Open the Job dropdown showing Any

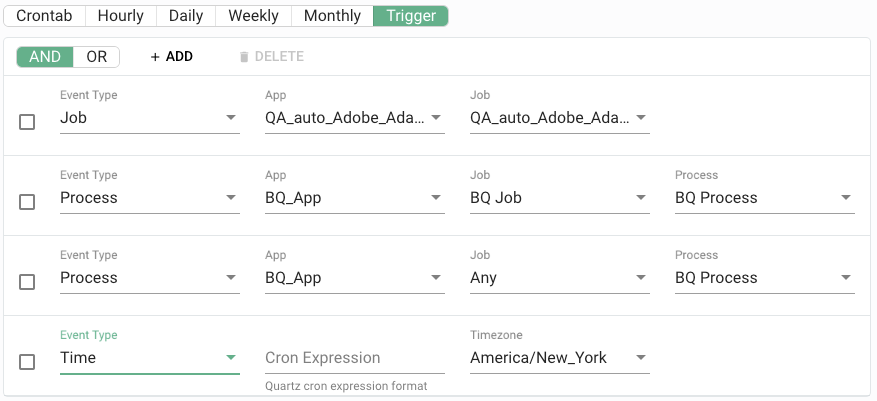click(559, 278)
